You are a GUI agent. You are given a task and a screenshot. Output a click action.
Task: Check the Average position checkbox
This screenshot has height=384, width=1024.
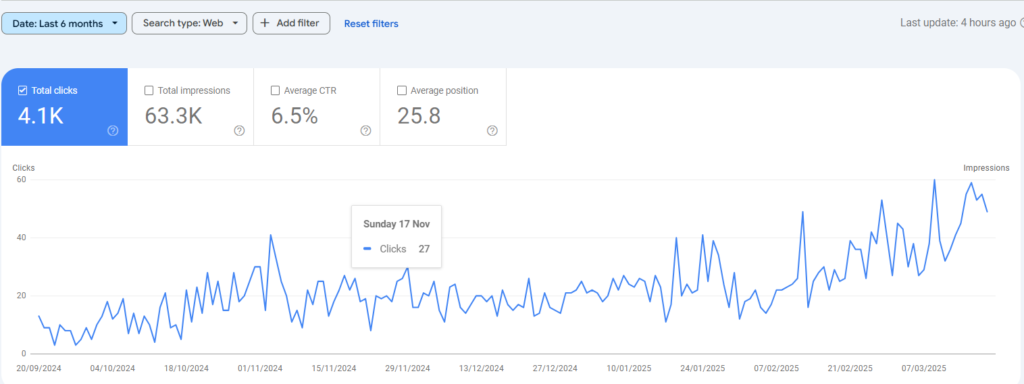pyautogui.click(x=402, y=91)
